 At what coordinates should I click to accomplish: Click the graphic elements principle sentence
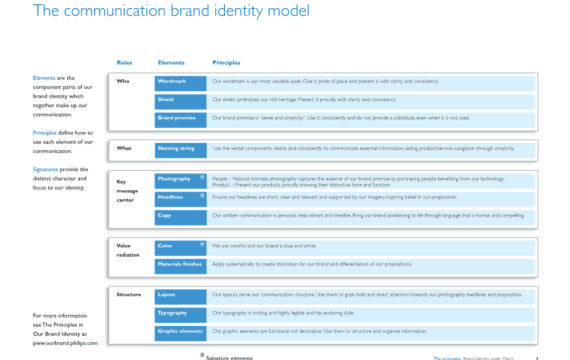click(x=320, y=331)
